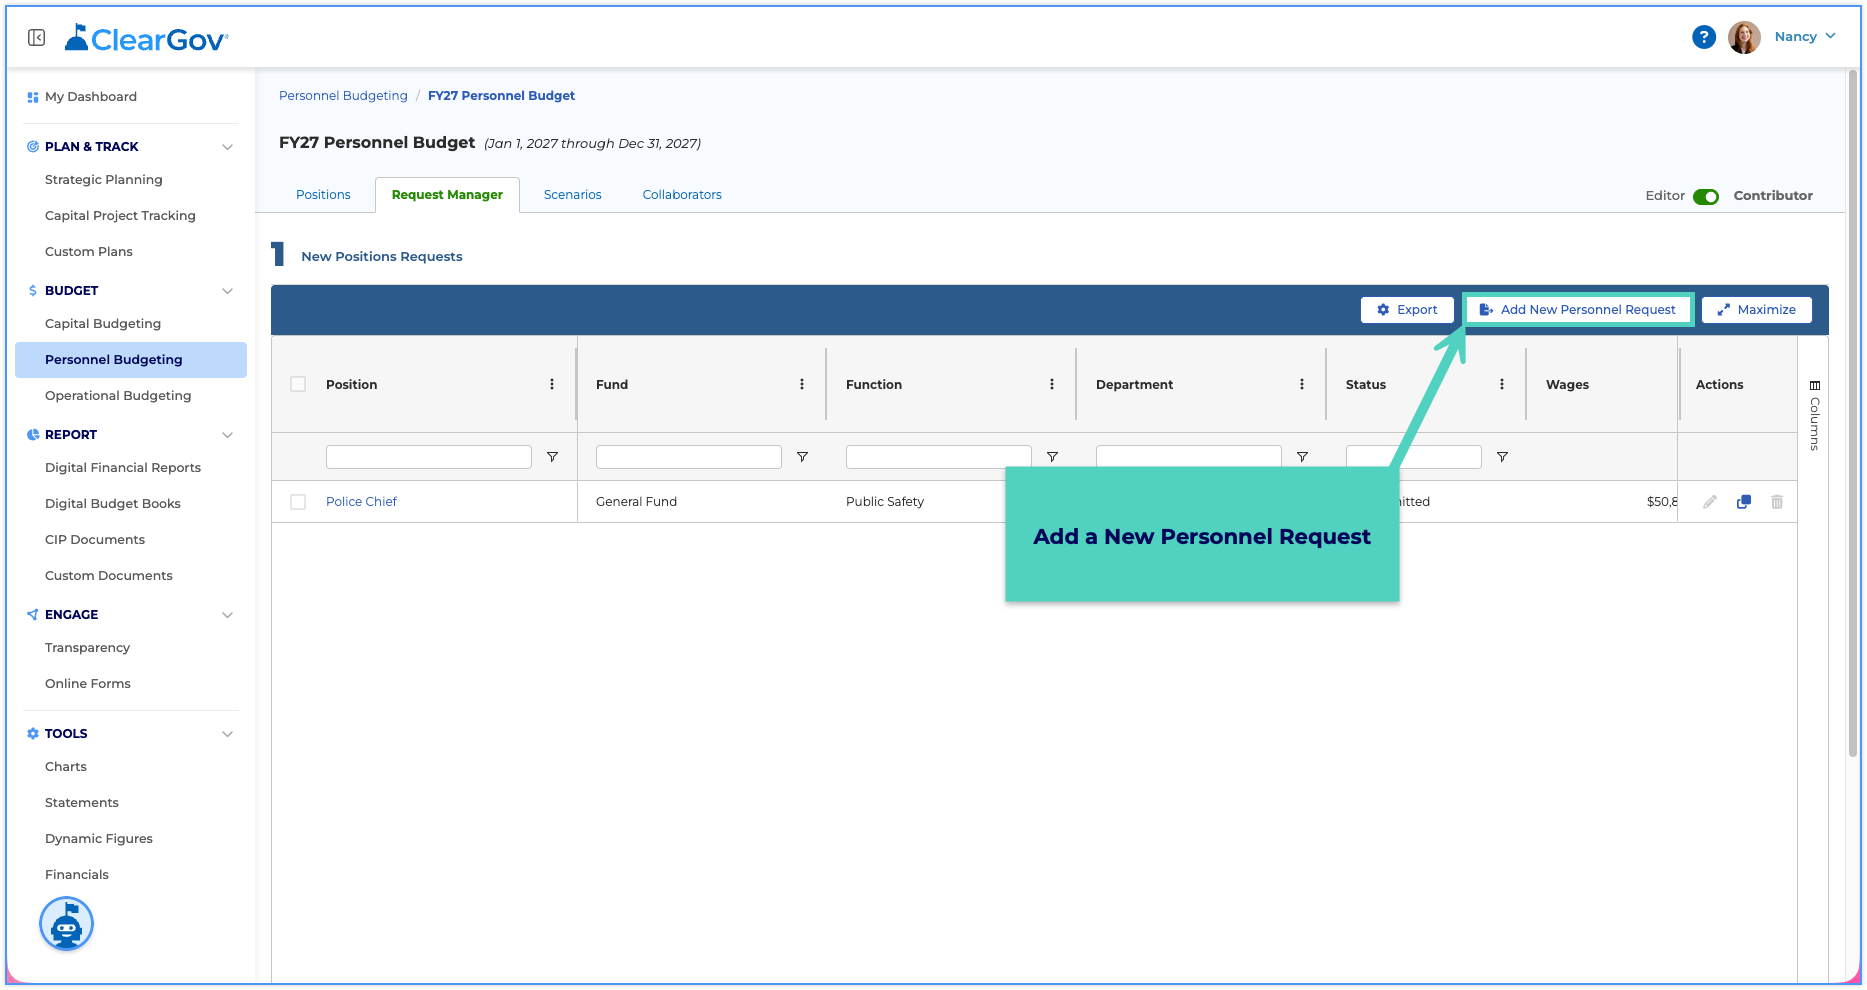Open the Department column menu
Screen dimensions: 1867x990
(x=1302, y=384)
